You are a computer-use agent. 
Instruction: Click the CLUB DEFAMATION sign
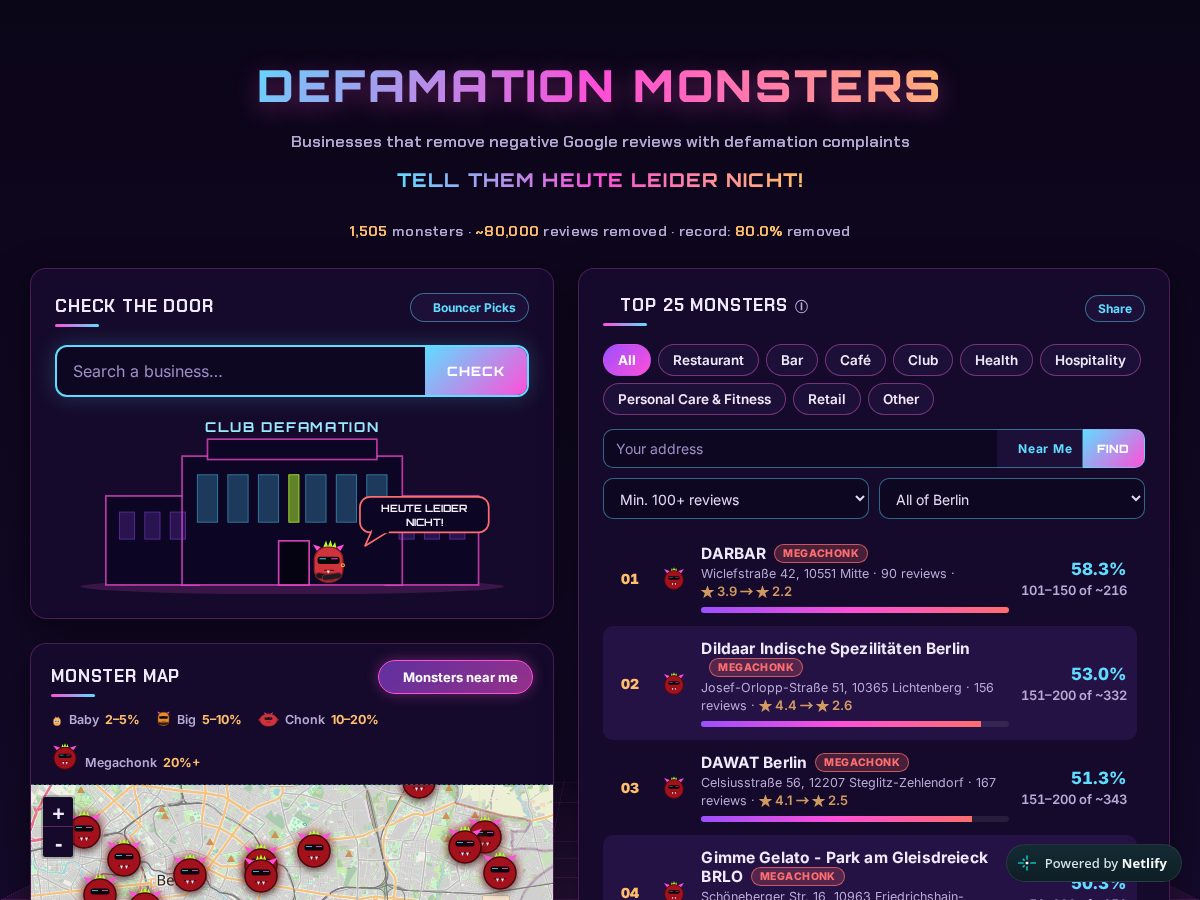[x=292, y=427]
